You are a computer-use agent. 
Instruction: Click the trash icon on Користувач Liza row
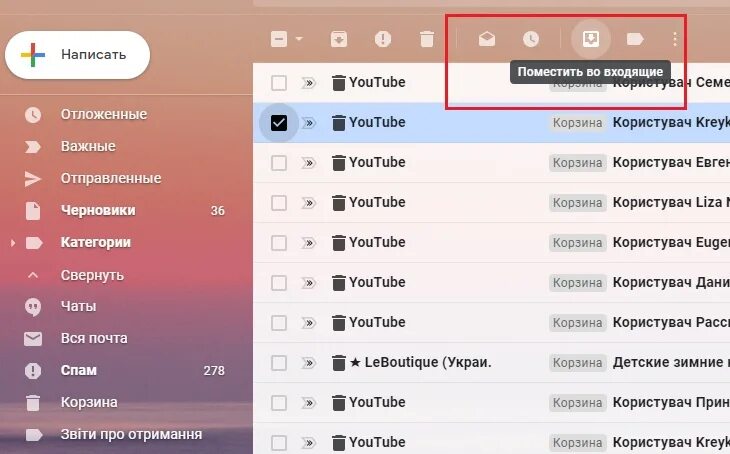338,203
